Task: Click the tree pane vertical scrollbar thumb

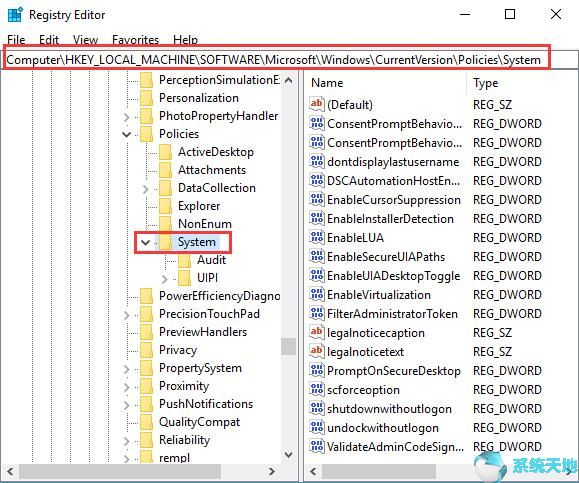Action: [288, 346]
